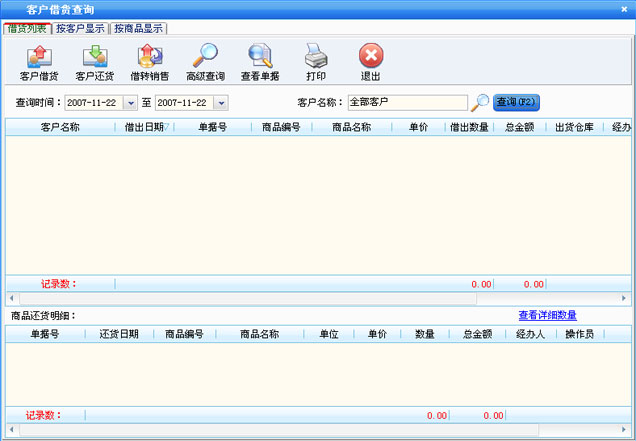Image resolution: width=636 pixels, height=441 pixels.
Task: Expand the start date dropdown
Action: 130,102
